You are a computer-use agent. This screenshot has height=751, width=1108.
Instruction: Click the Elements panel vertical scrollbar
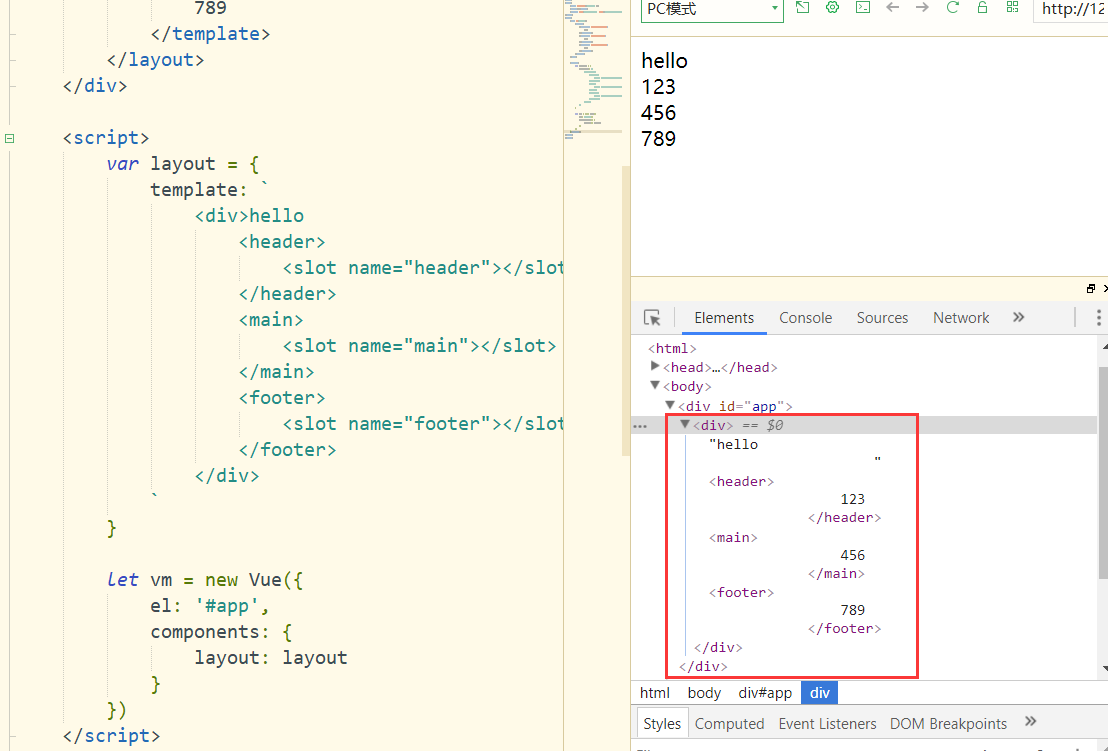click(x=1104, y=473)
